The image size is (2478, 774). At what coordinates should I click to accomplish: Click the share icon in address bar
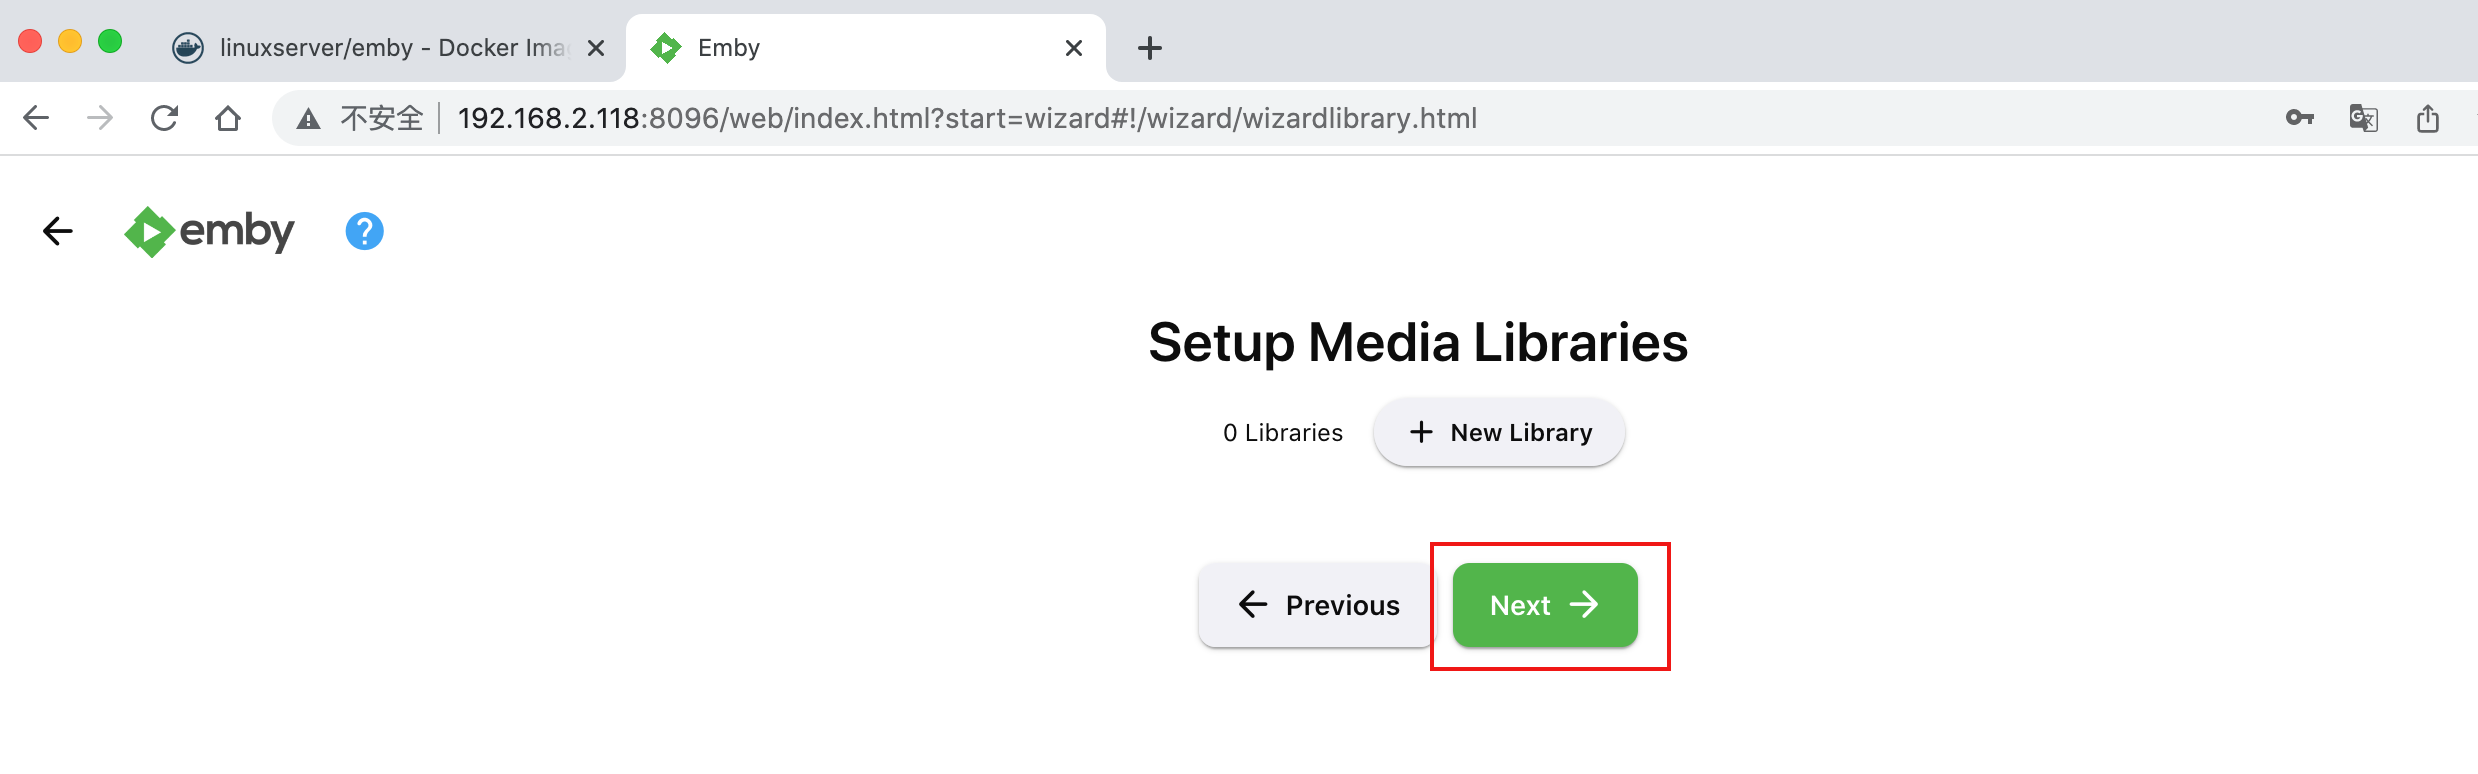2428,118
